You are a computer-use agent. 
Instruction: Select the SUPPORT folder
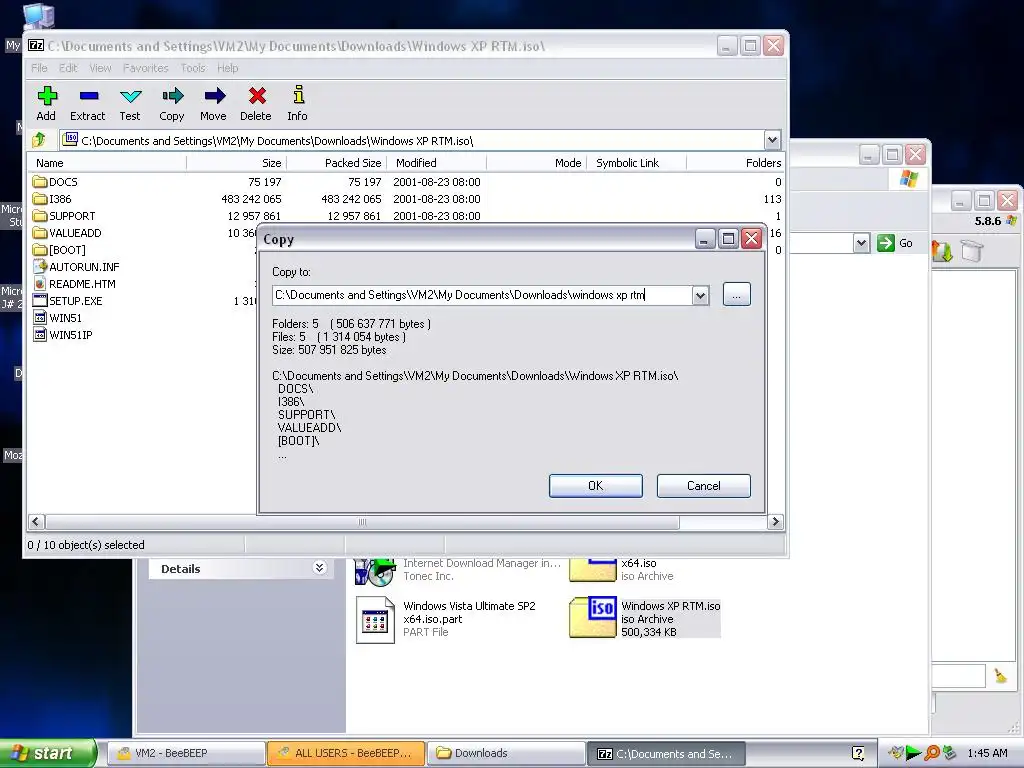[64, 216]
